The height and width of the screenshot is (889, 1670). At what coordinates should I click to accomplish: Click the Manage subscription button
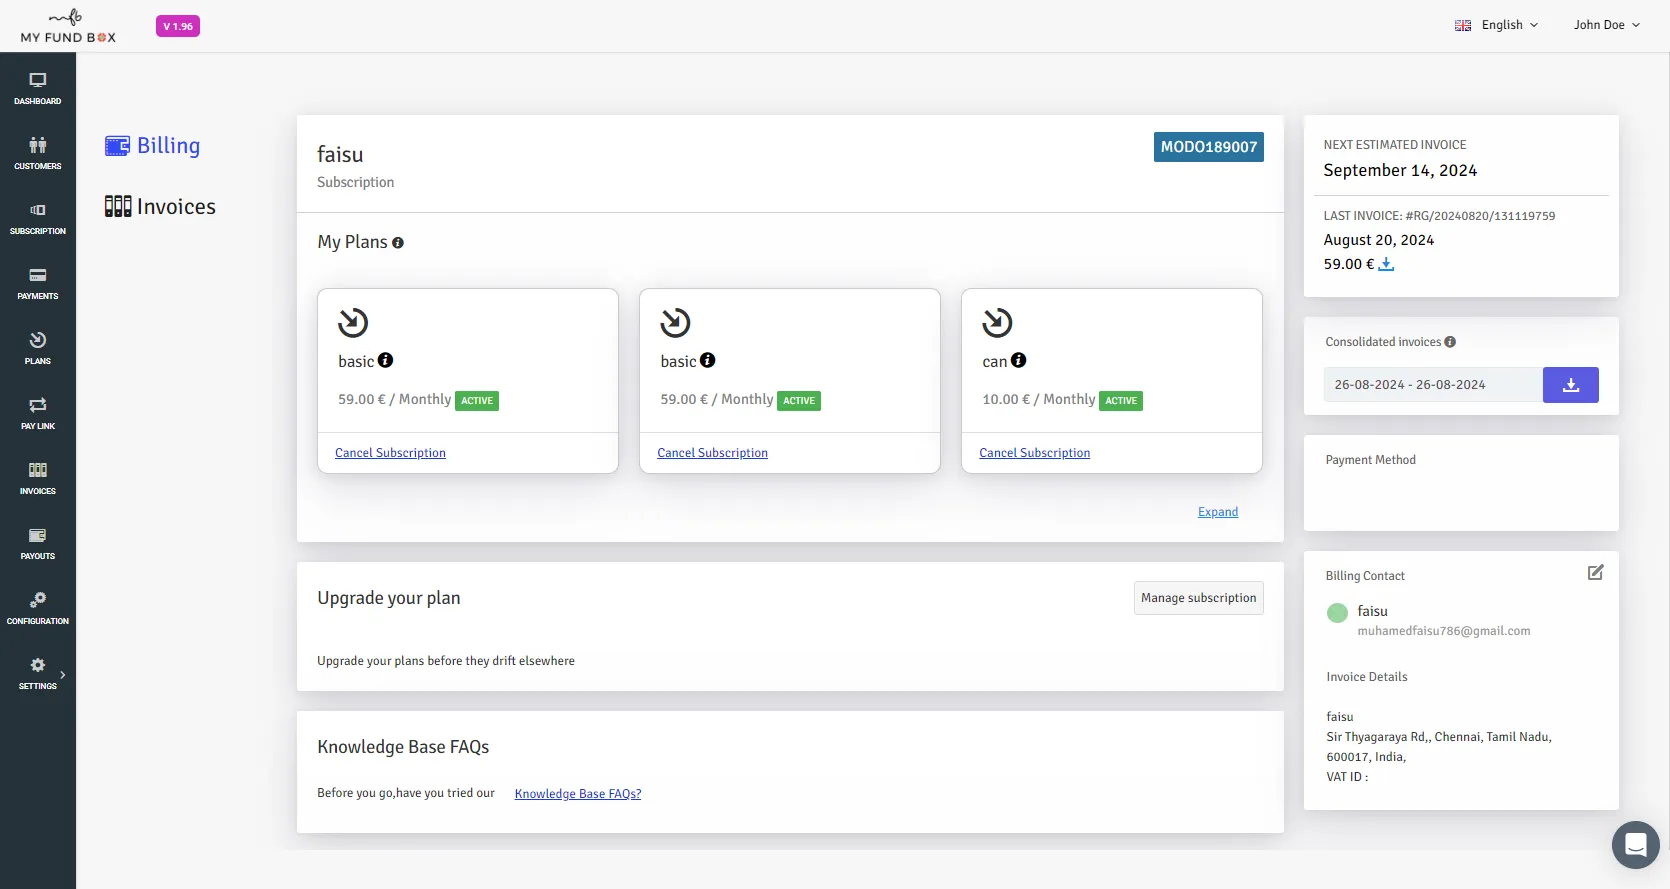click(1199, 598)
